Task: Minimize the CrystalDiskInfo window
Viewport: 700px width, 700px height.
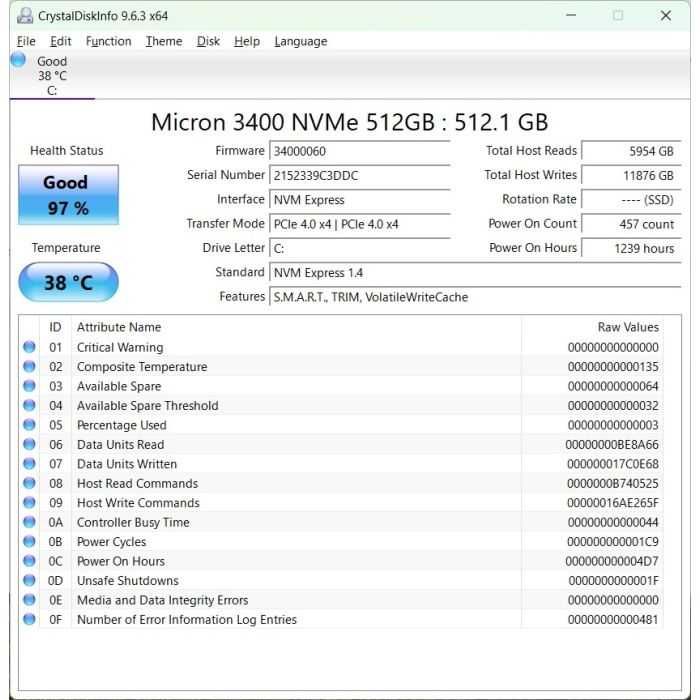Action: click(571, 16)
